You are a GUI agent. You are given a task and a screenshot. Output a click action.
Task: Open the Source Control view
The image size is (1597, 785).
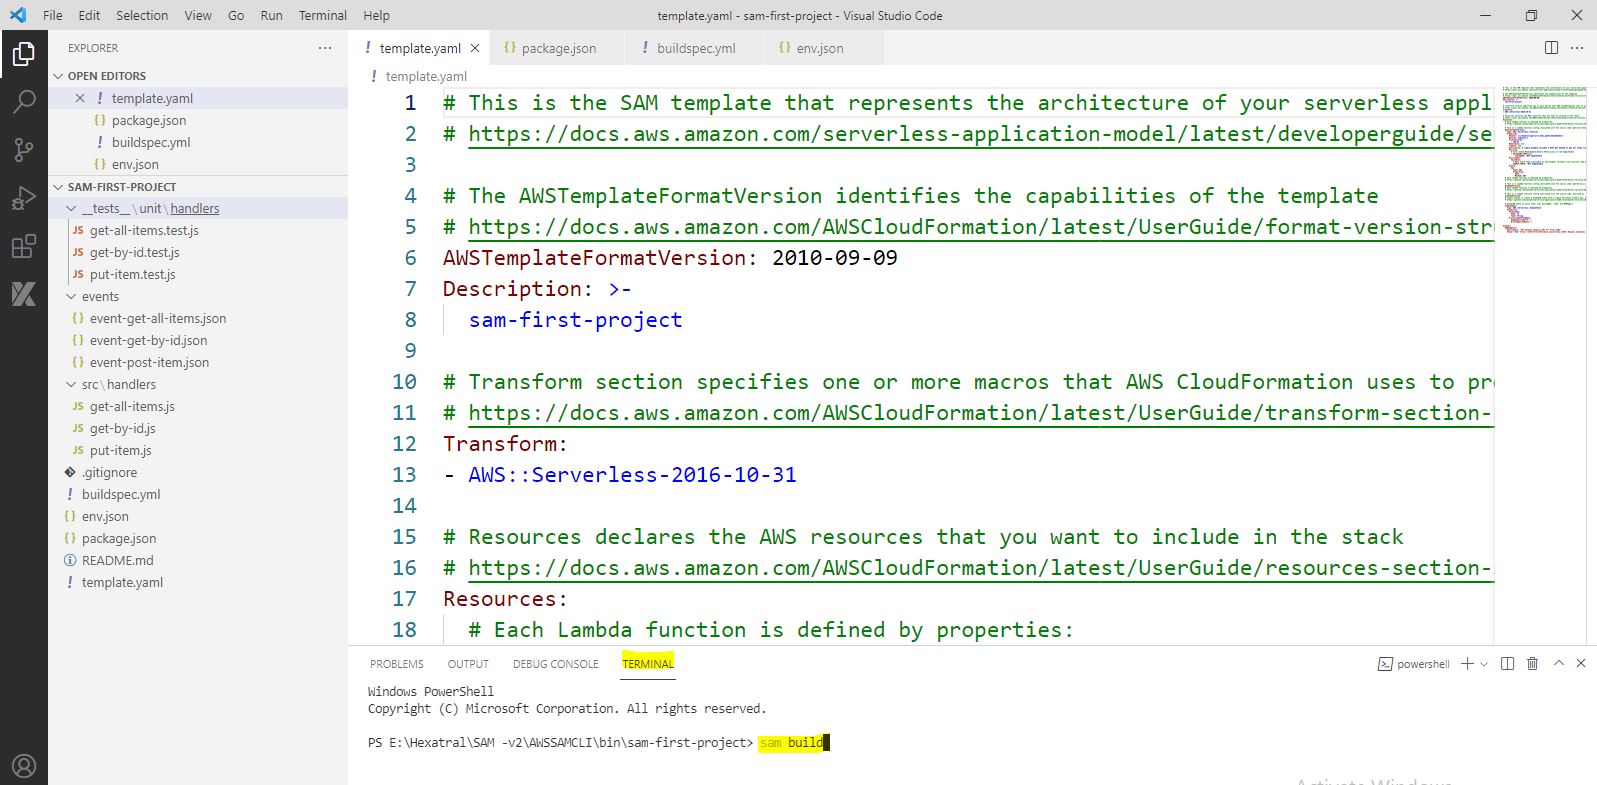[x=24, y=150]
